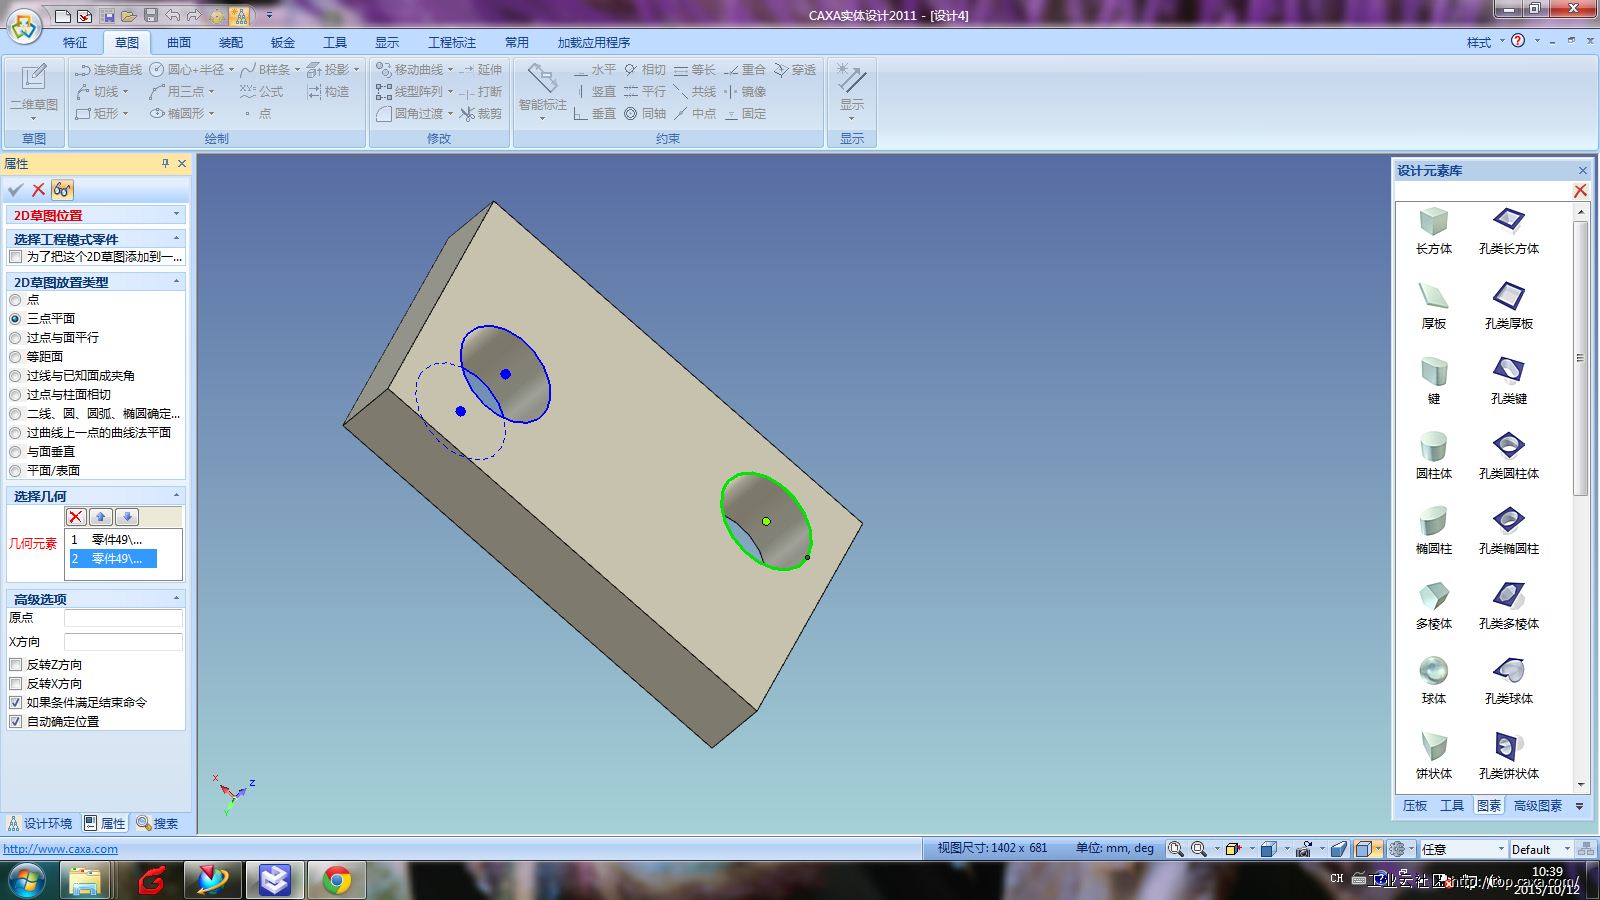Select the 圆柱体 cylinder element
The image size is (1600, 900).
(x=1434, y=455)
